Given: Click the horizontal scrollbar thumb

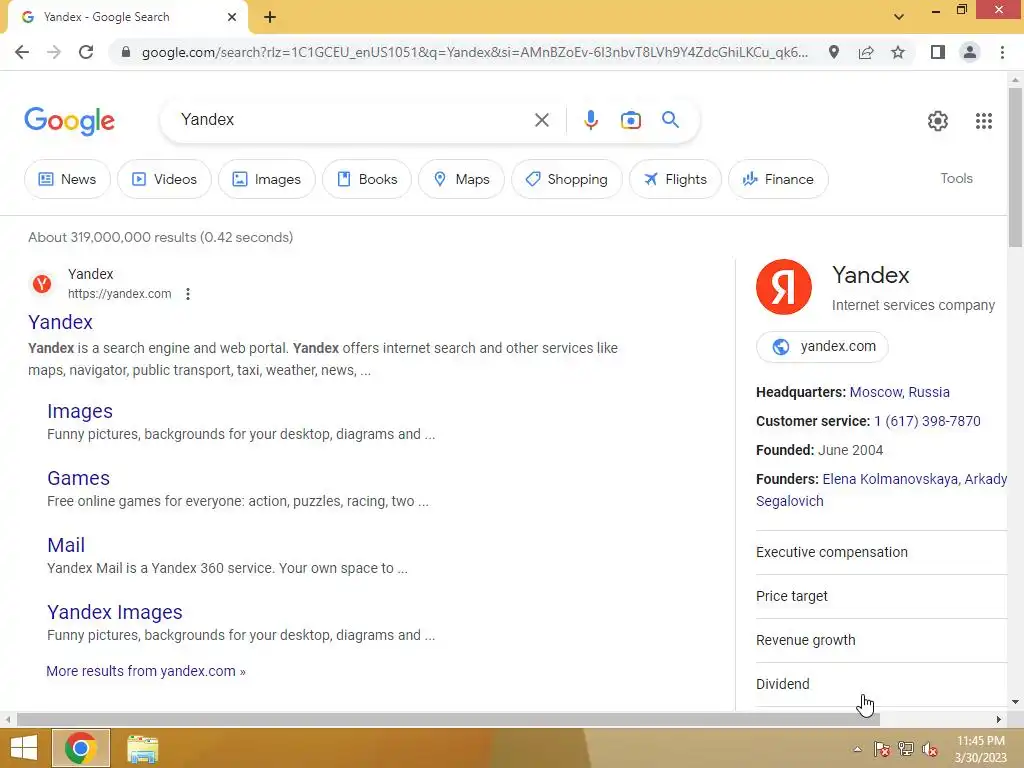Looking at the screenshot, I should (448, 719).
